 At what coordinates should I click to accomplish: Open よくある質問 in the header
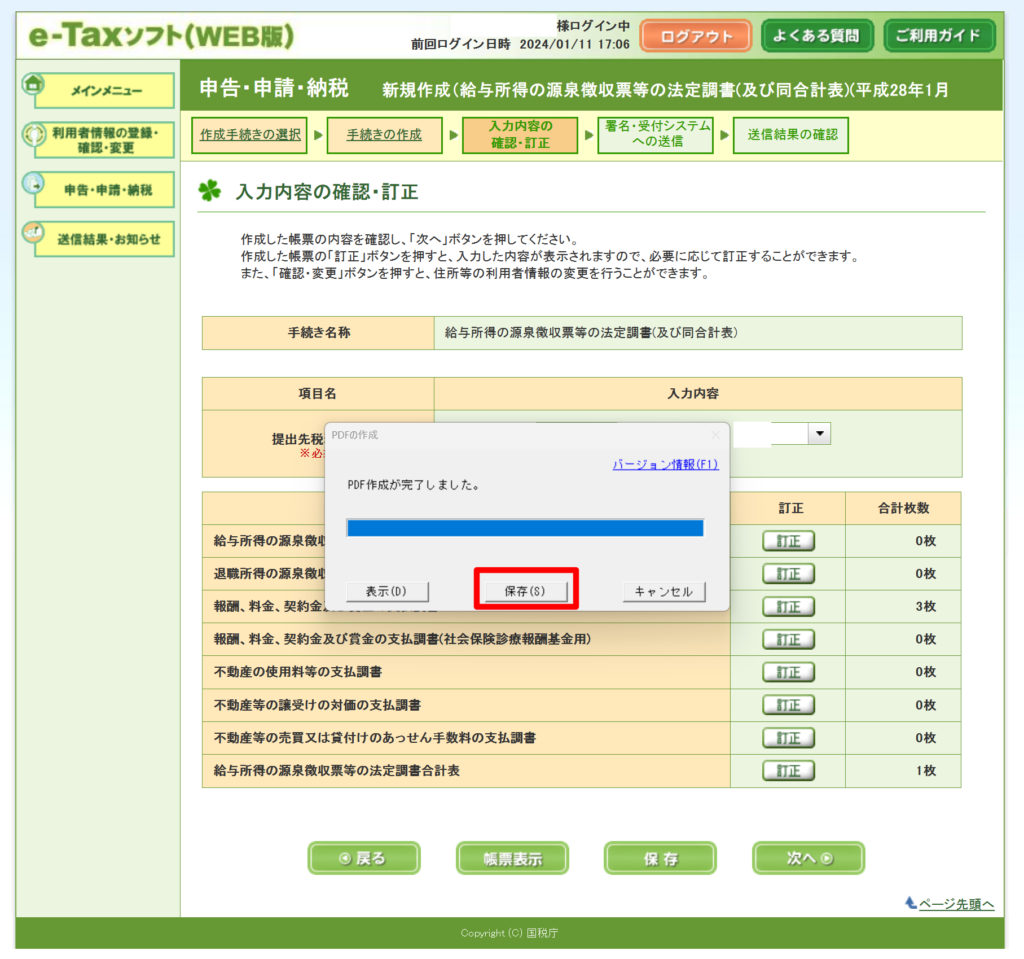(816, 36)
